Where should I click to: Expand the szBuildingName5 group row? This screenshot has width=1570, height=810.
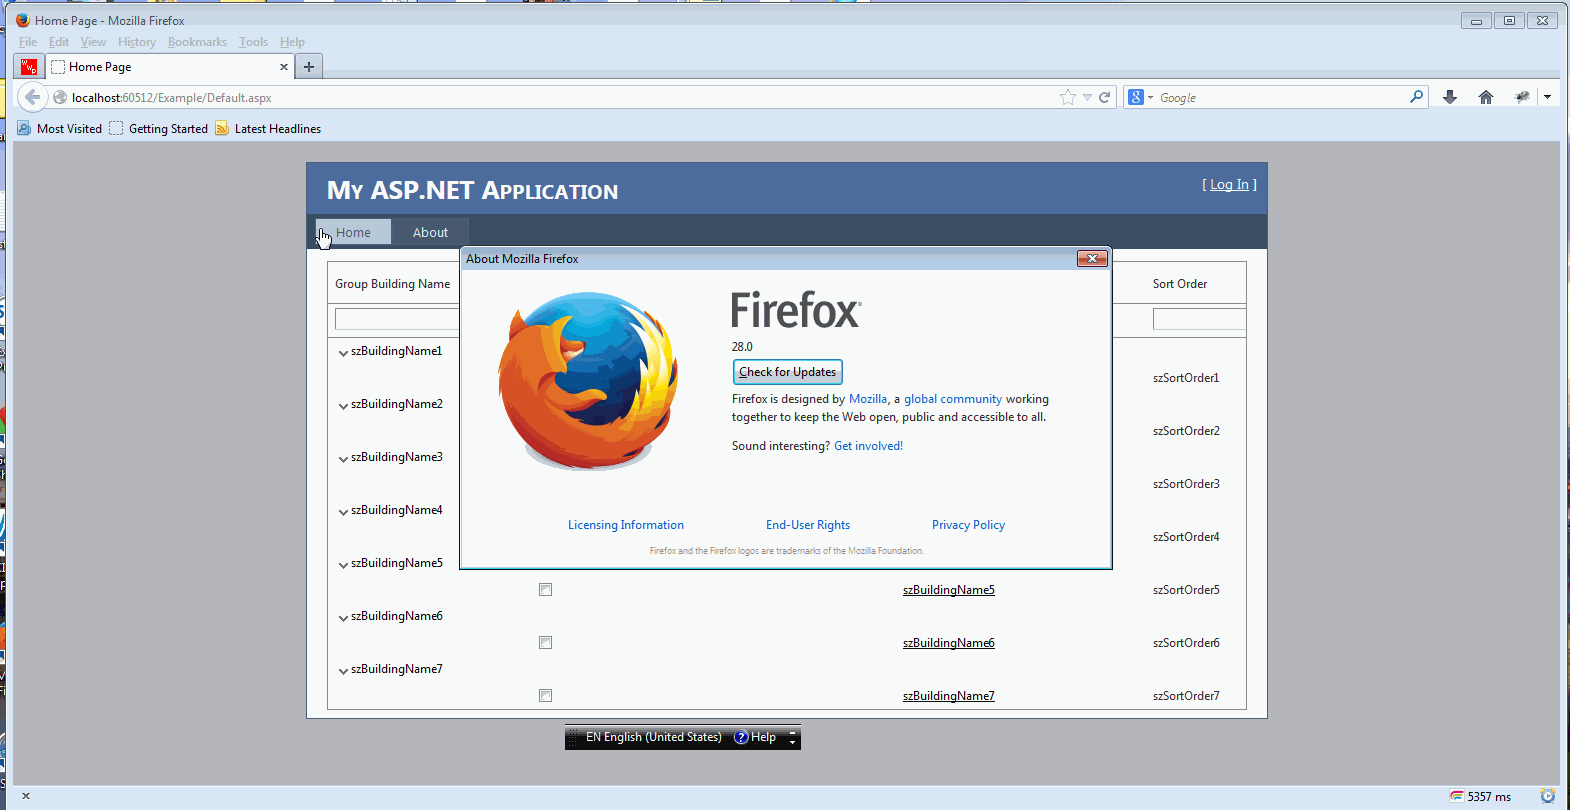343,564
